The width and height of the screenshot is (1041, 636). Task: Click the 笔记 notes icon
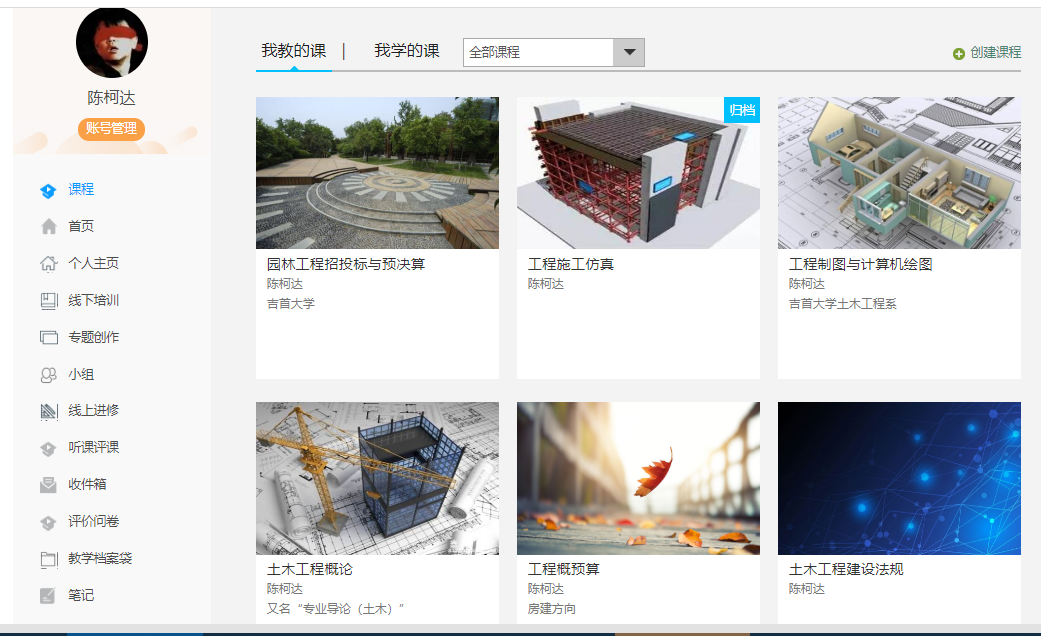coord(48,596)
